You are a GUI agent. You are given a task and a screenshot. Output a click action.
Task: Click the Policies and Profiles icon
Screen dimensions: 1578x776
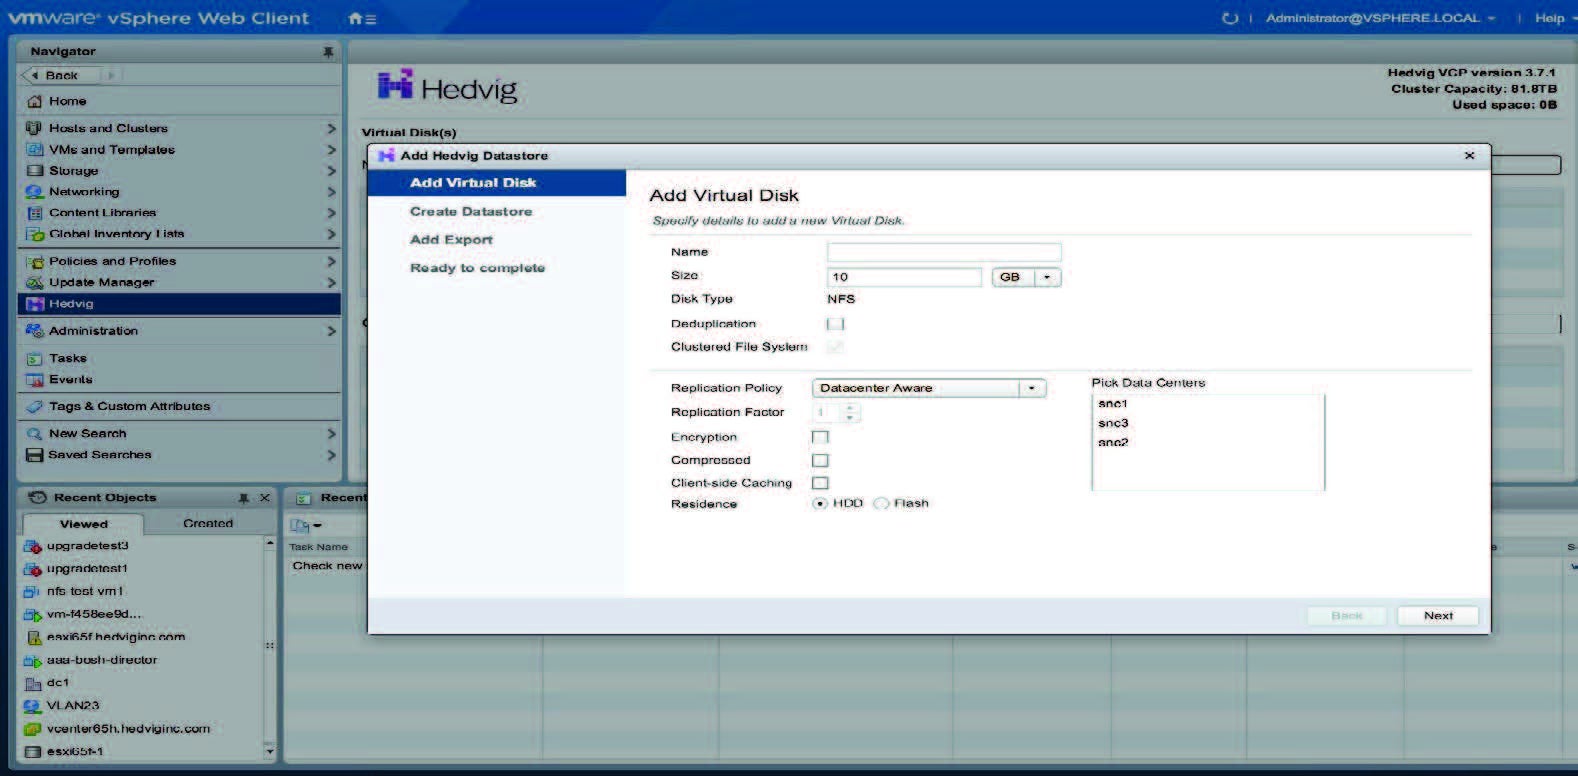(35, 261)
